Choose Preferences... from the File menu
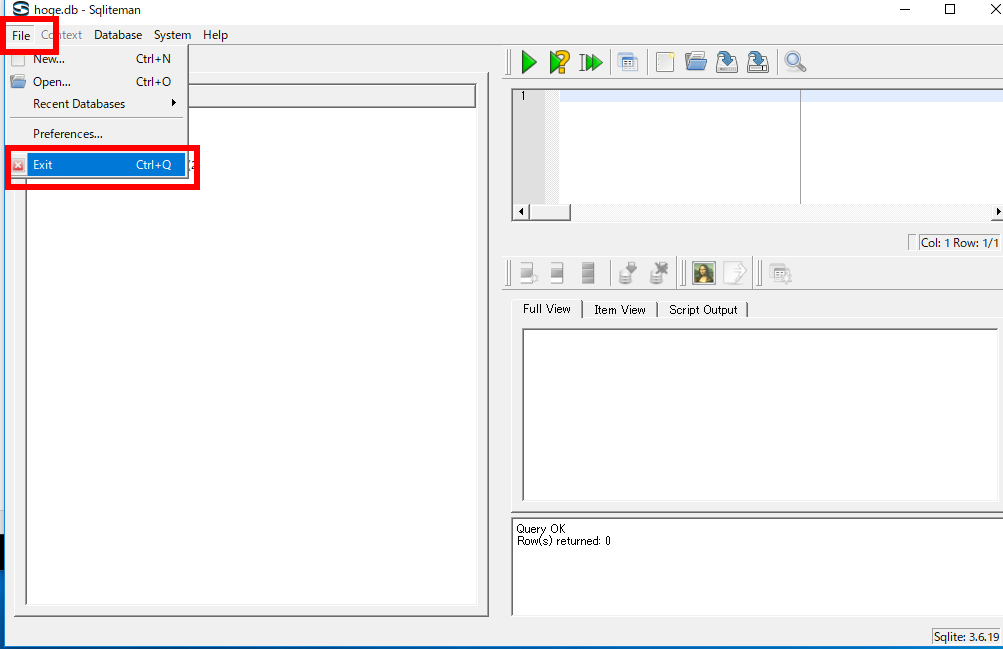This screenshot has width=1003, height=649. pyautogui.click(x=97, y=134)
